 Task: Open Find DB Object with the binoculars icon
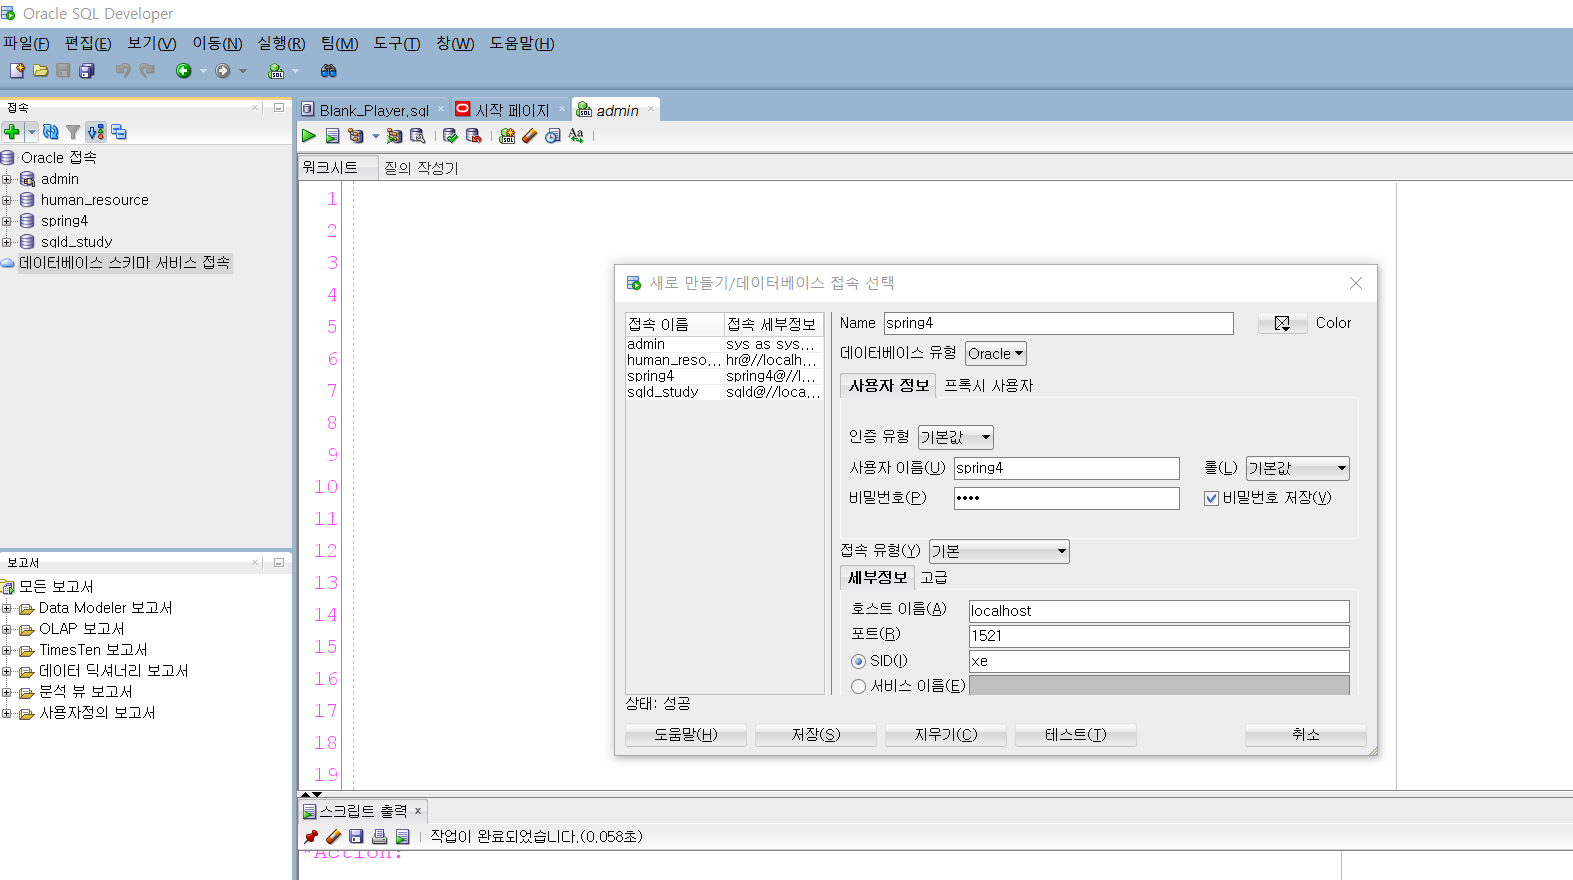pos(328,71)
